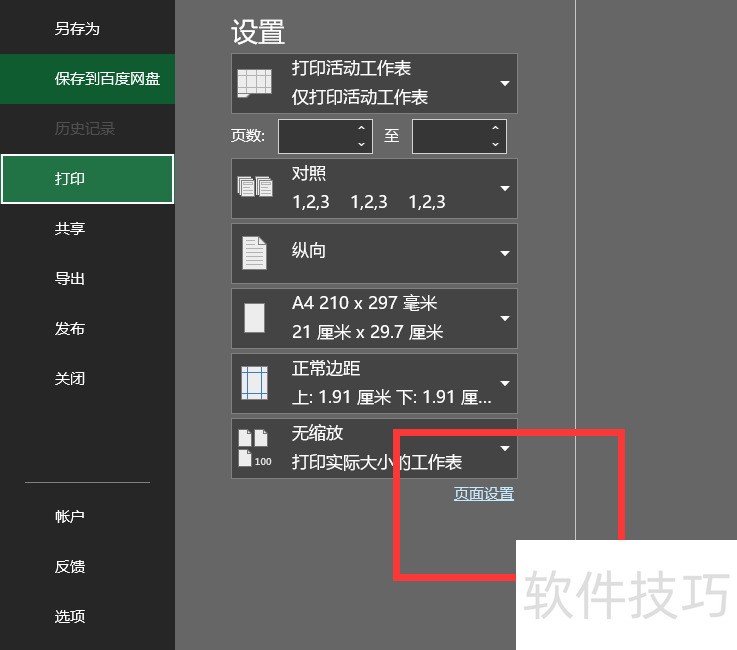The height and width of the screenshot is (650, 737).
Task: Click the A4 paper size icon
Action: click(x=254, y=318)
